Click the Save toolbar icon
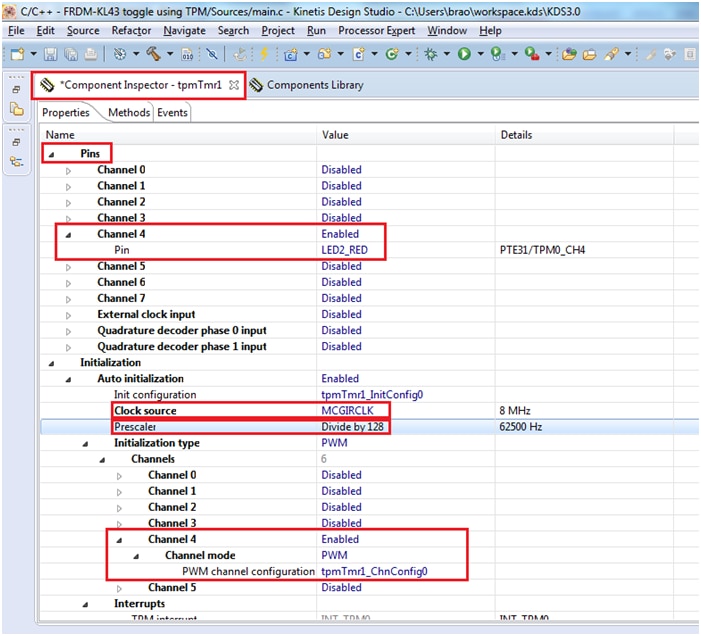The width and height of the screenshot is (701, 636). pyautogui.click(x=51, y=54)
